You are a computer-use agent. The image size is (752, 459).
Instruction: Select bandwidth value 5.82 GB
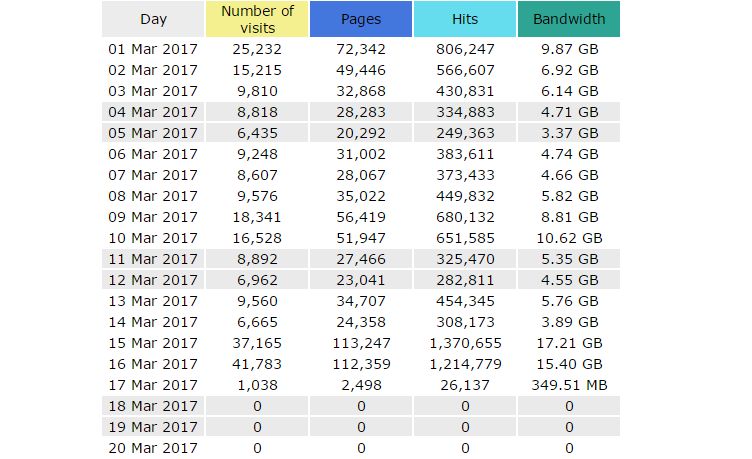pos(569,196)
